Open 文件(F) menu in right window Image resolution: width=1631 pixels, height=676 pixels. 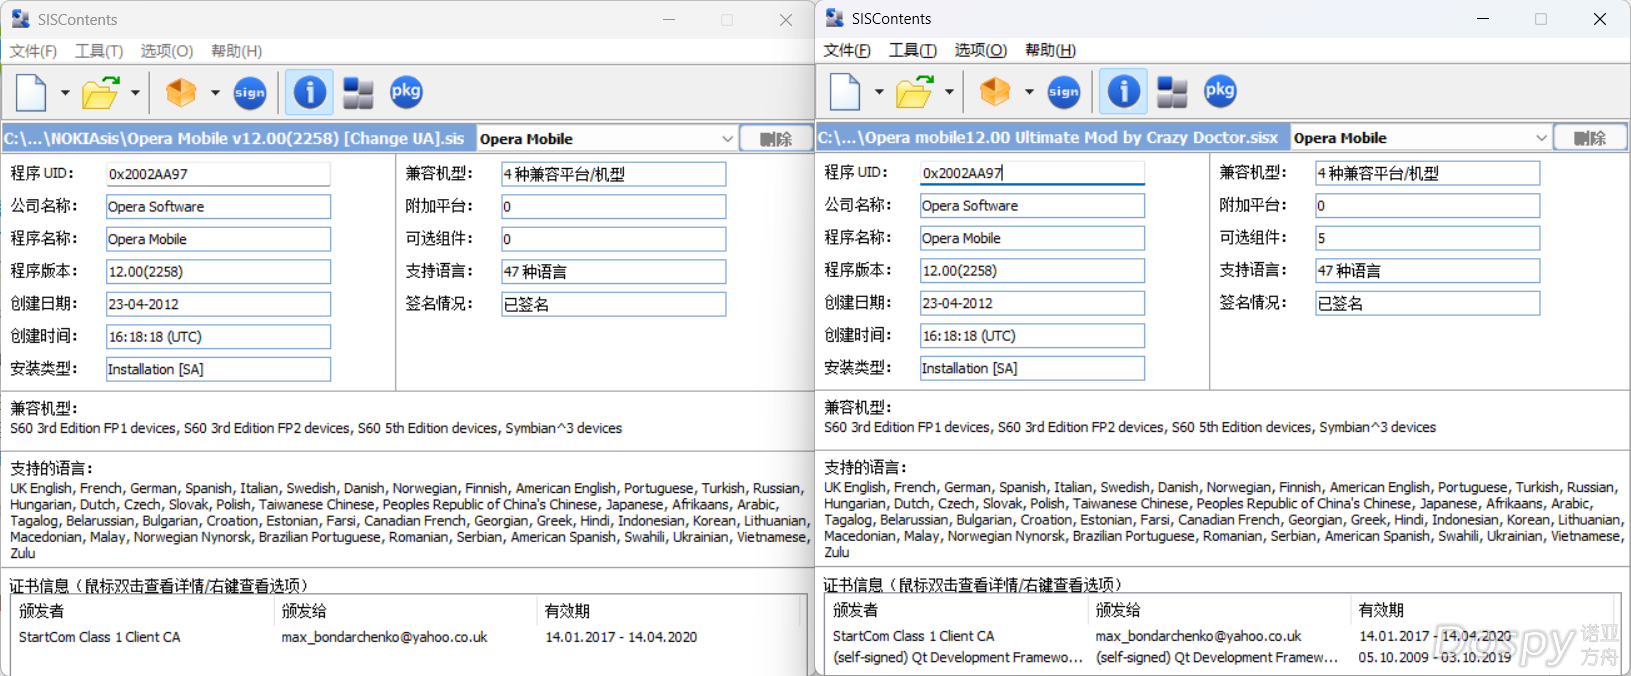pyautogui.click(x=847, y=50)
